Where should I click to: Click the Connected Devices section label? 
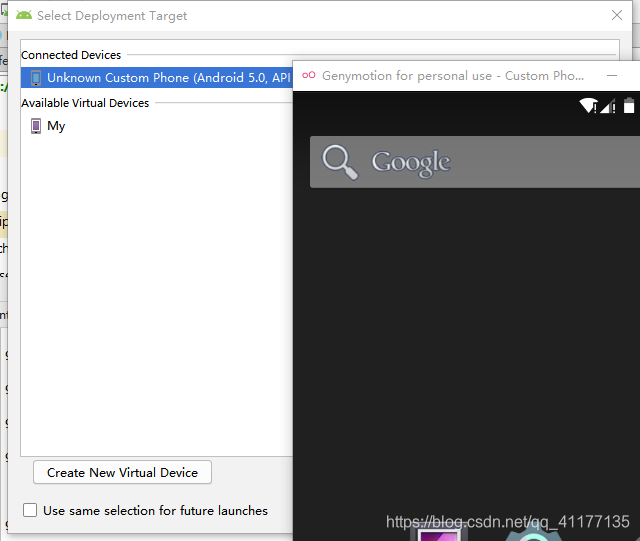(x=71, y=55)
